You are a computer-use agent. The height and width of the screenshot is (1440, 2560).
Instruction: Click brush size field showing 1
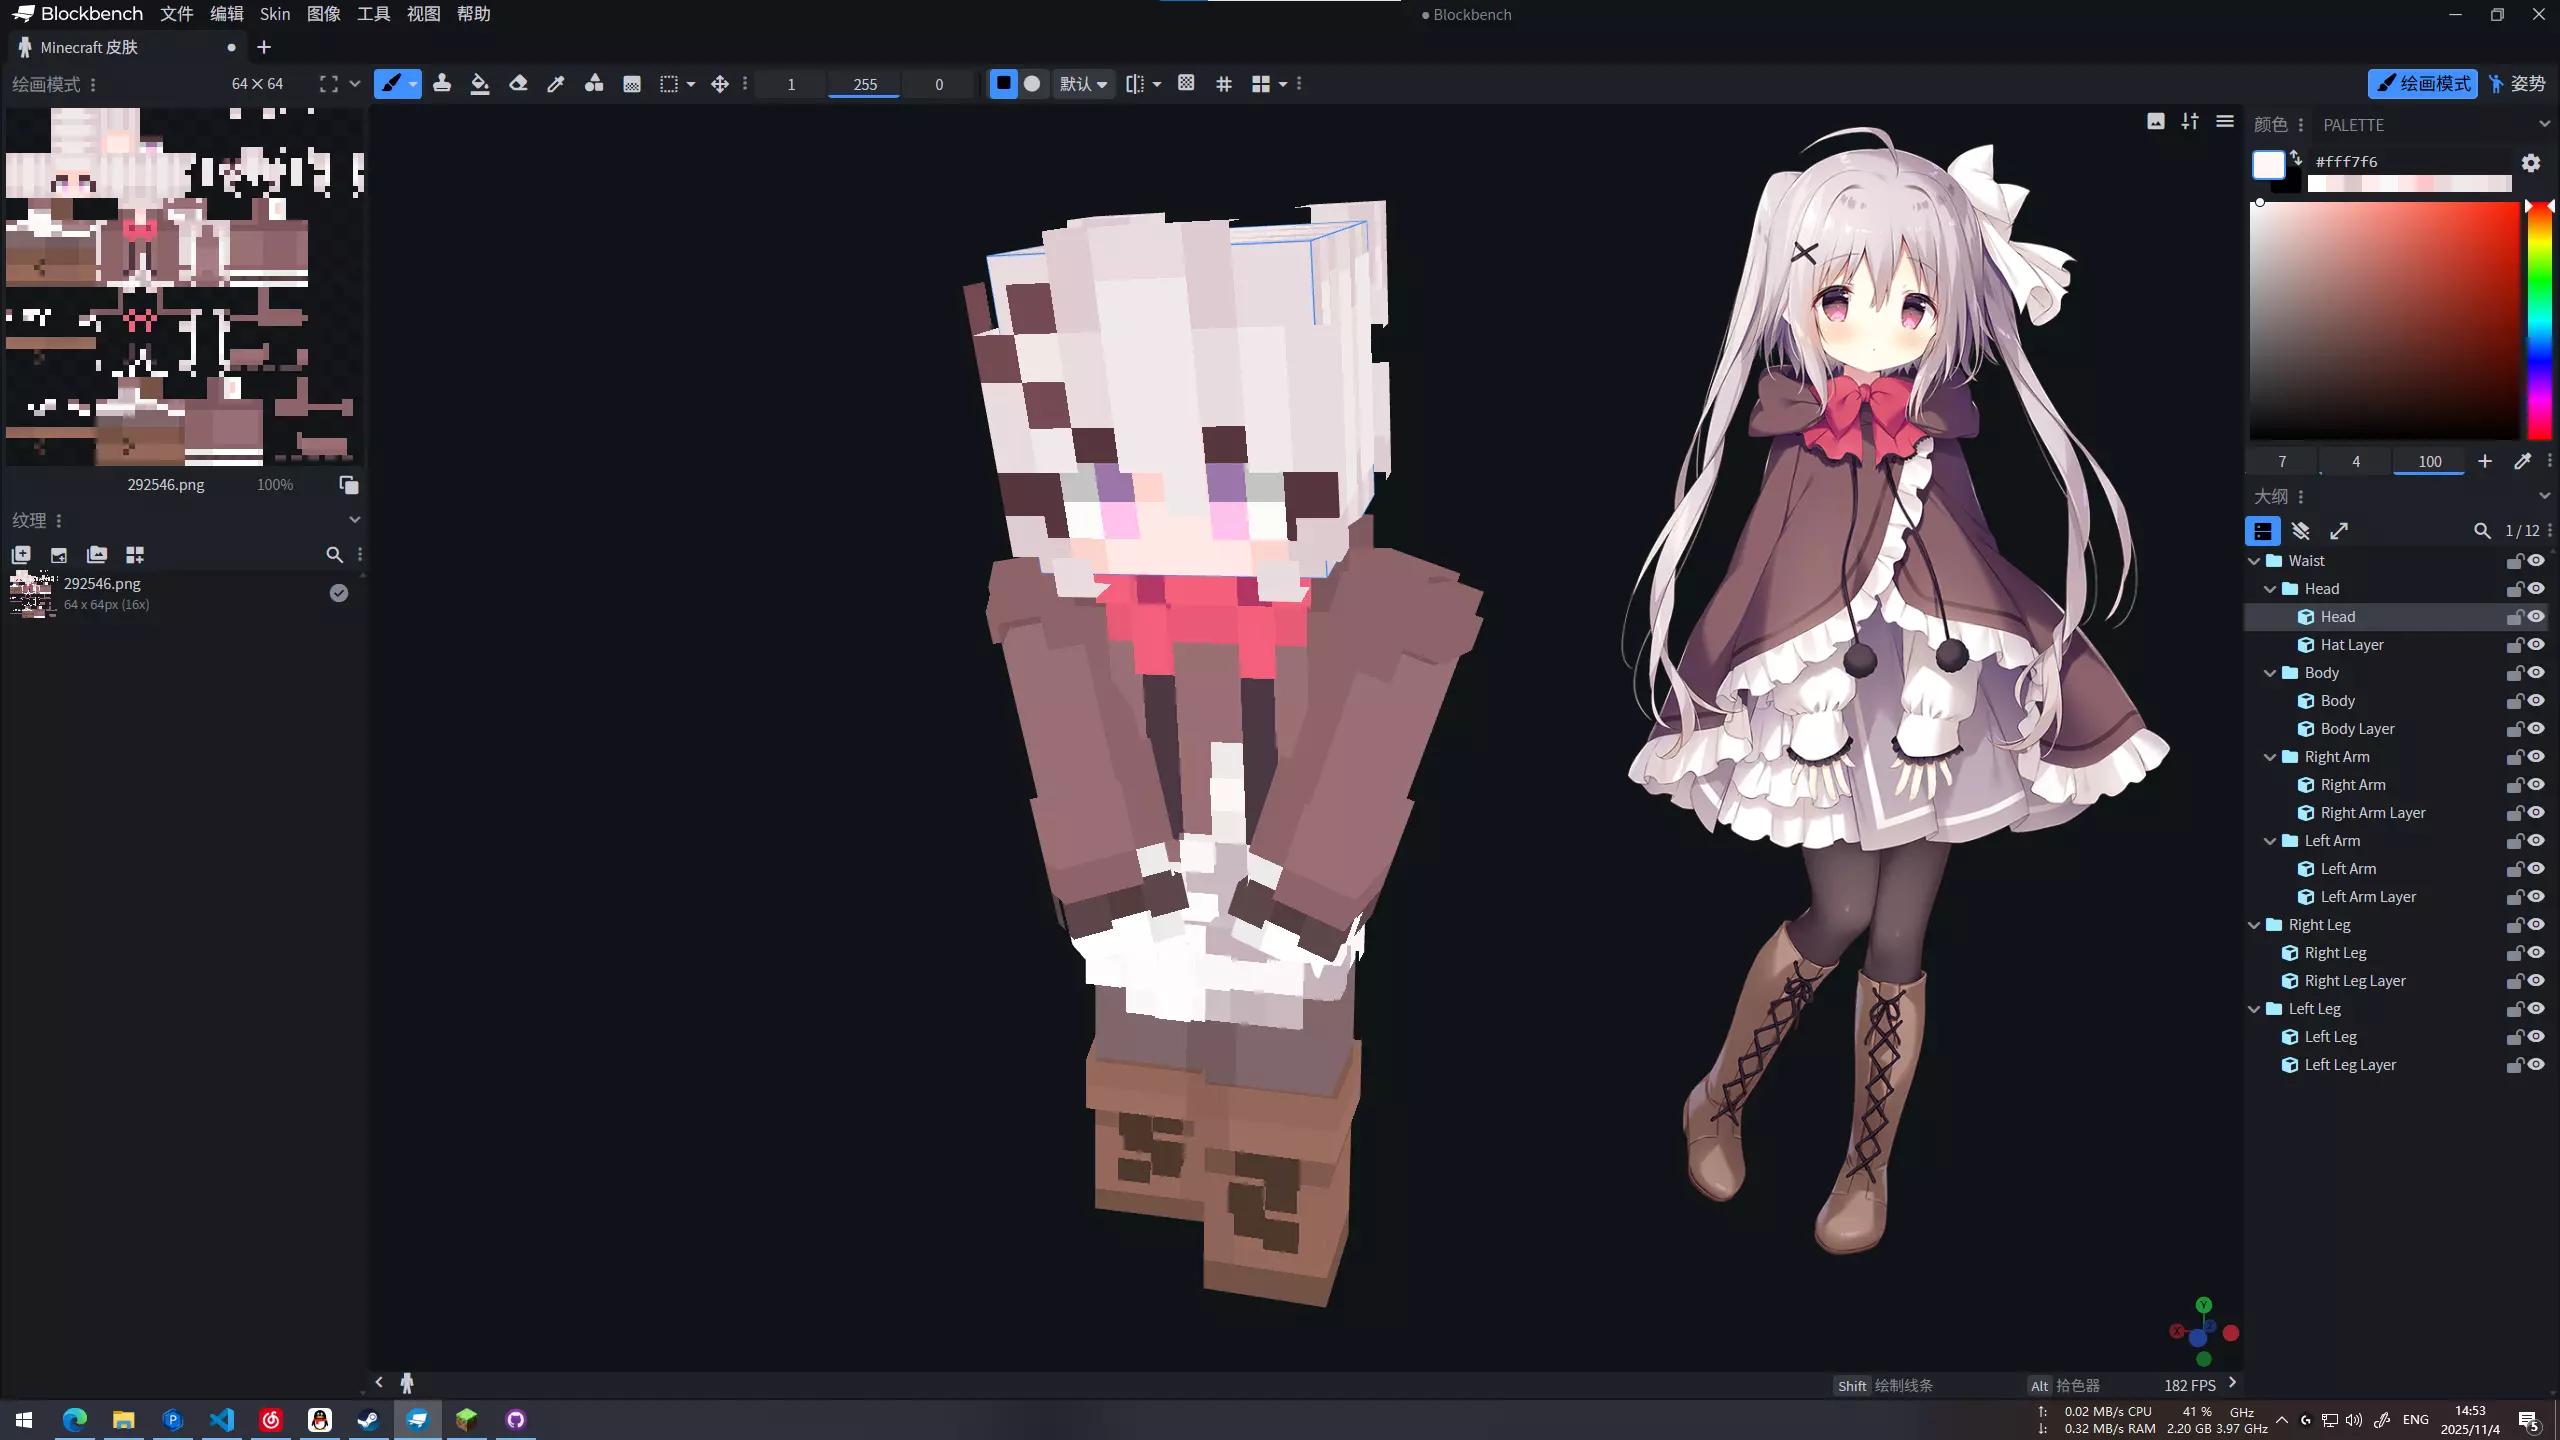tap(791, 84)
